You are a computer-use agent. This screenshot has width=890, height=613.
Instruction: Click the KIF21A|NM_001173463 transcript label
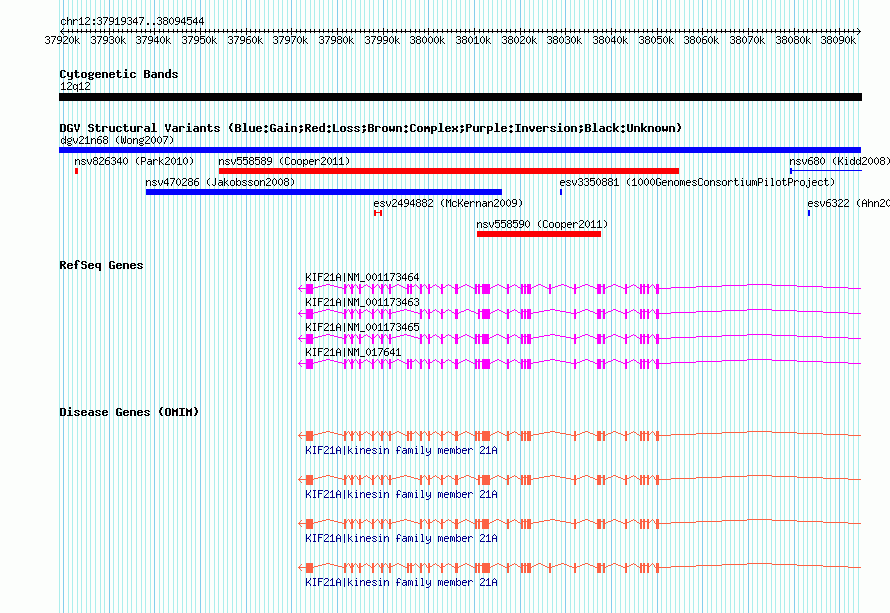click(x=362, y=303)
